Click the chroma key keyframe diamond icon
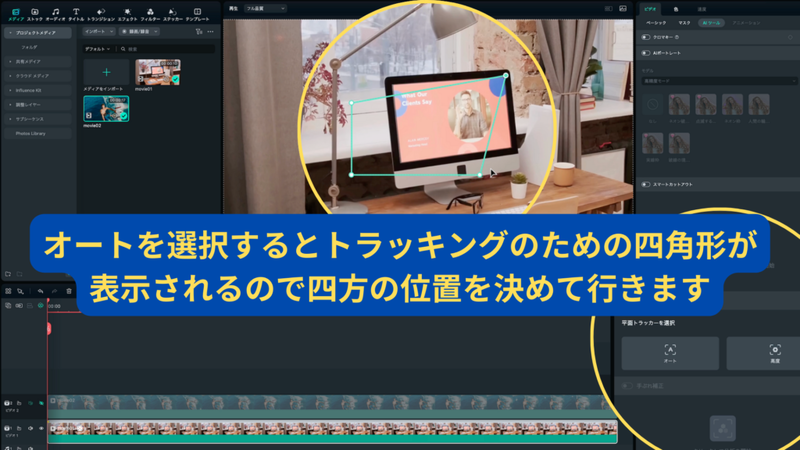The image size is (800, 450). 790,37
